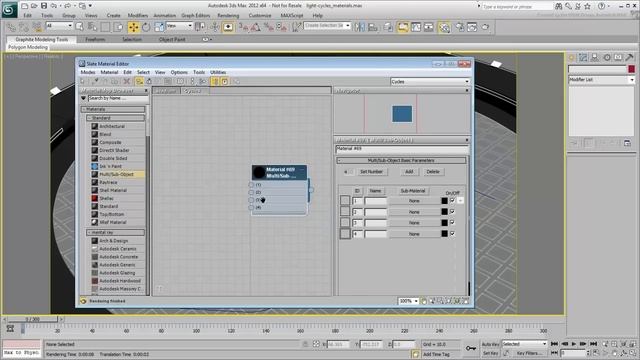640x360 pixels.
Task: Click the Select by Name icon
Action: (x=92, y=27)
